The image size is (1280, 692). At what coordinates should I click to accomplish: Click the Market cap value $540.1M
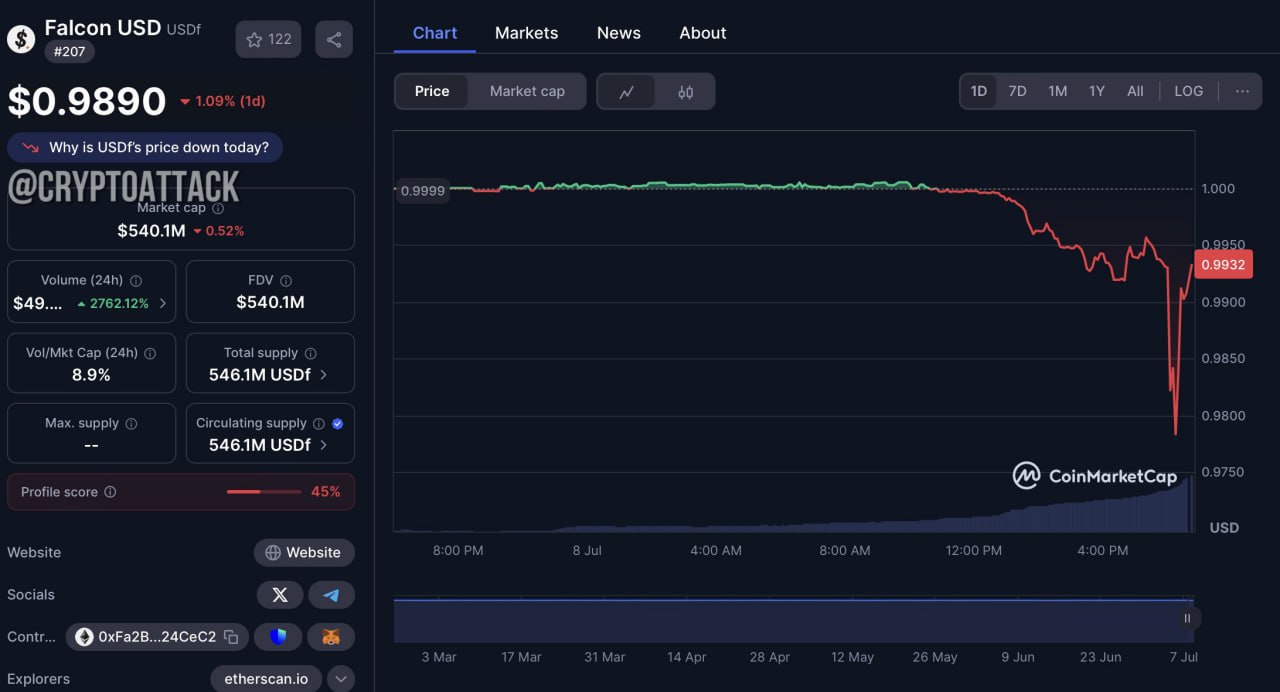(x=151, y=231)
